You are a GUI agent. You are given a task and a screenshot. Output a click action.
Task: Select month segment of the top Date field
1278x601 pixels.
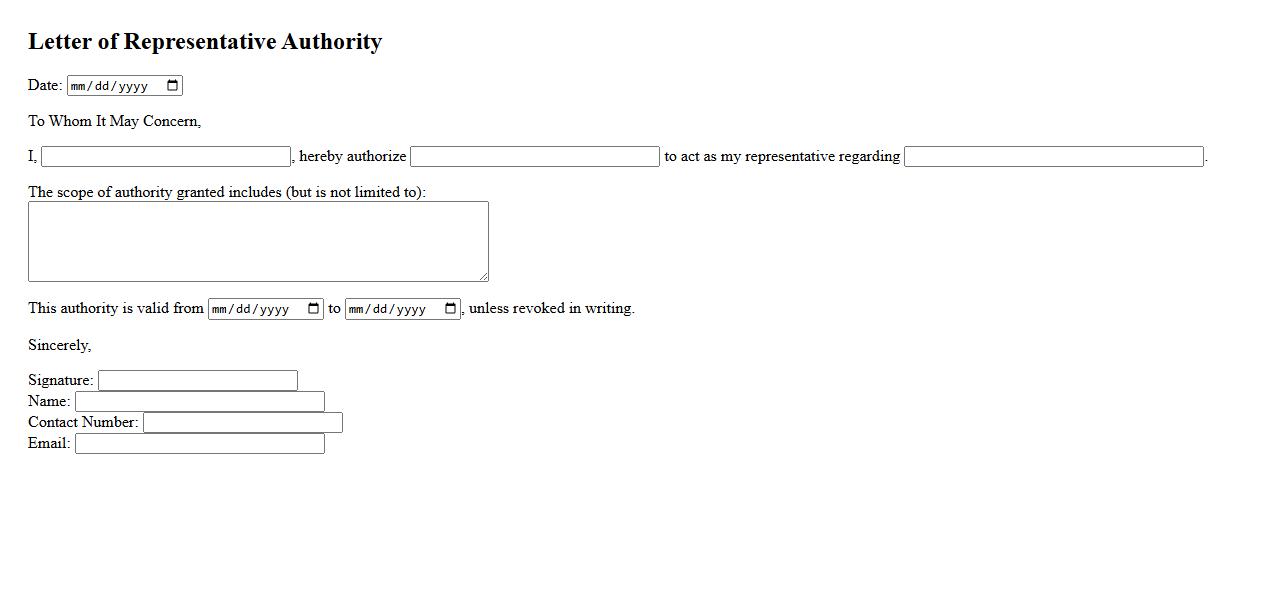[79, 86]
